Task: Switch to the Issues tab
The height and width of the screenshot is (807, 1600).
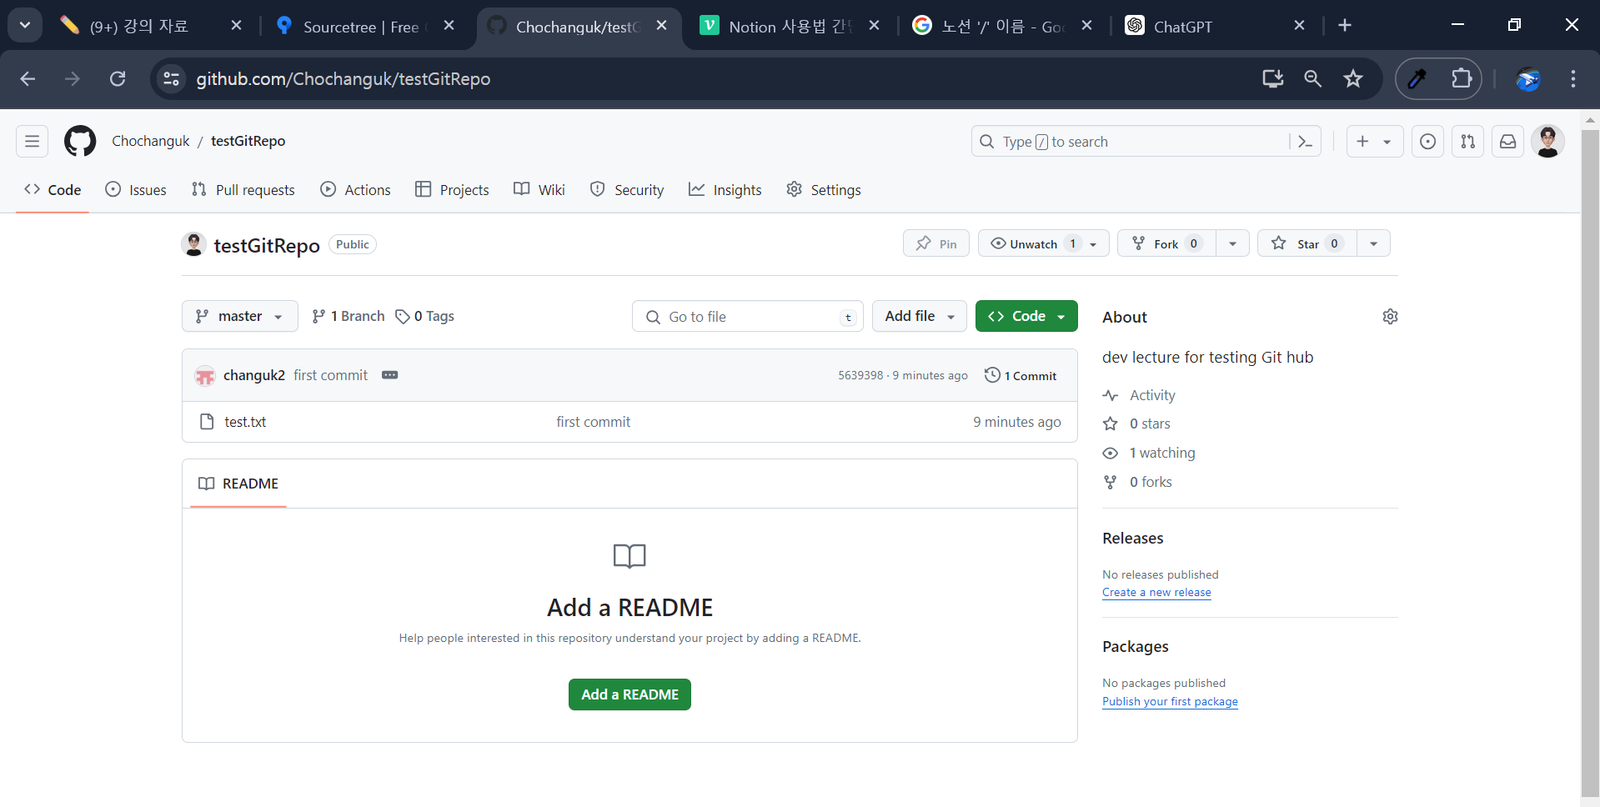Action: click(x=136, y=190)
